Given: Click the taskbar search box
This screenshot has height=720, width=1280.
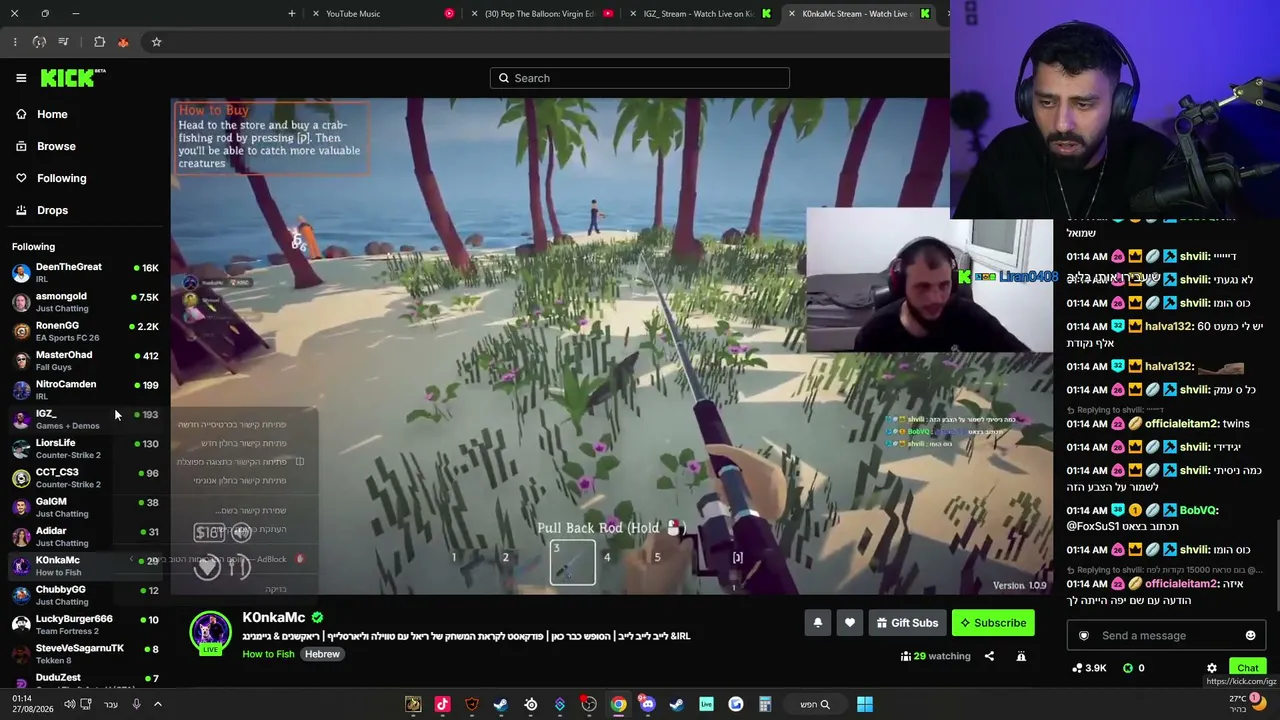Looking at the screenshot, I should [814, 704].
